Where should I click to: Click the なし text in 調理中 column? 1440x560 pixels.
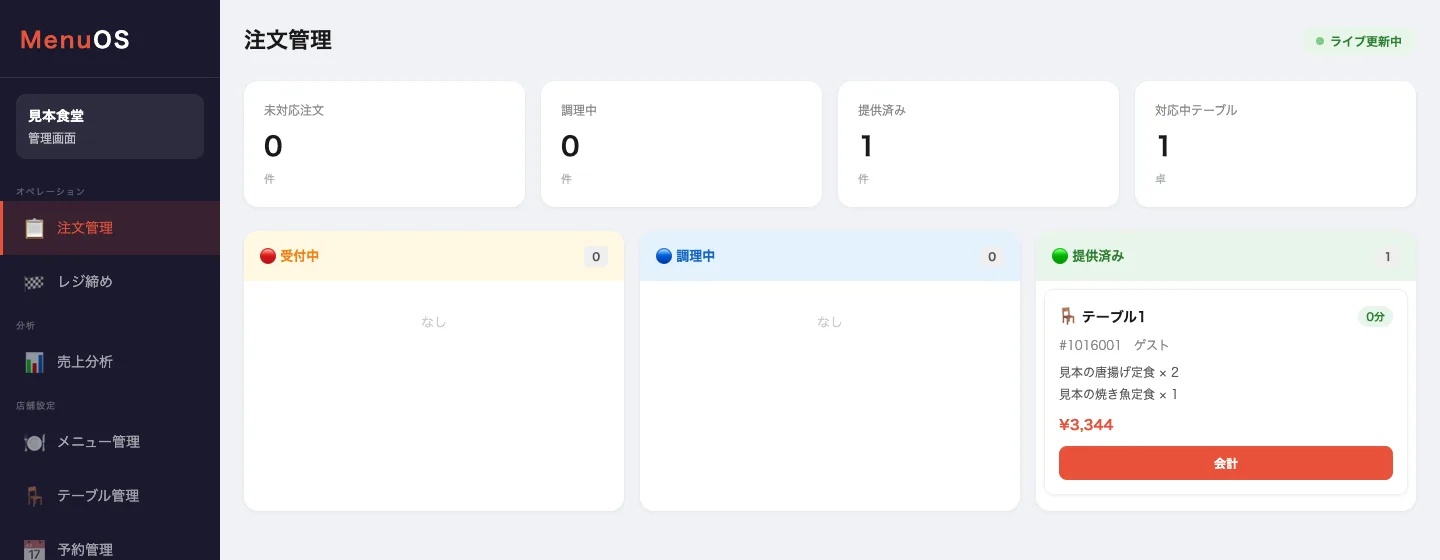tap(830, 322)
